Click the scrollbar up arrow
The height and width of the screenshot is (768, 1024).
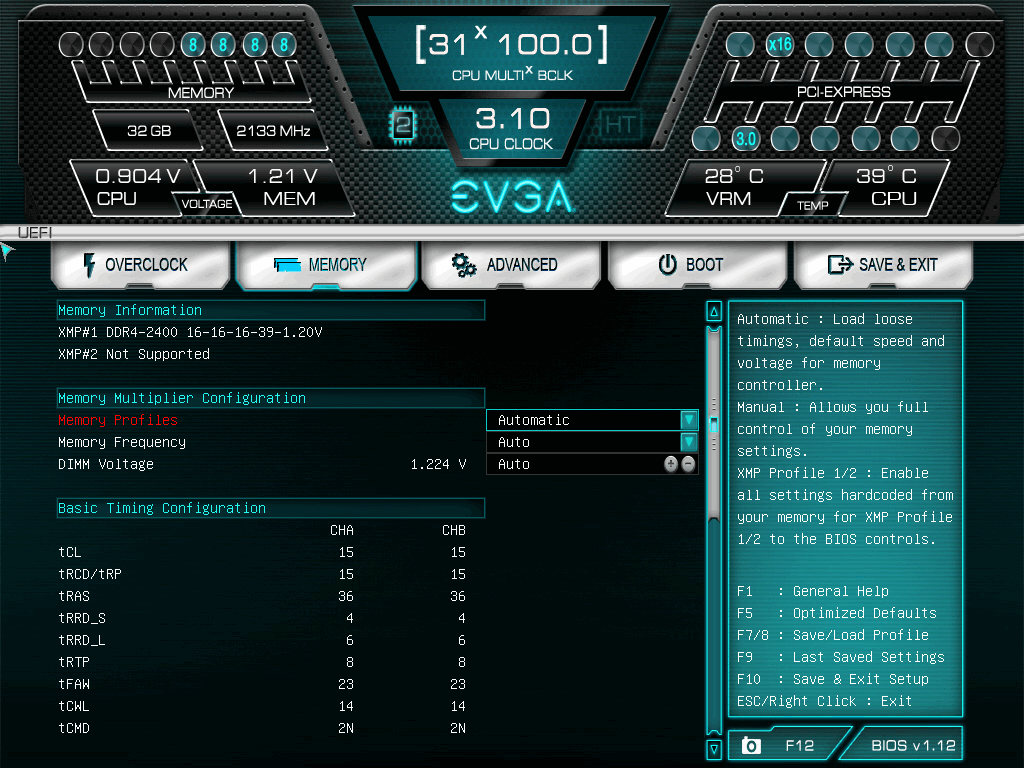pos(714,312)
